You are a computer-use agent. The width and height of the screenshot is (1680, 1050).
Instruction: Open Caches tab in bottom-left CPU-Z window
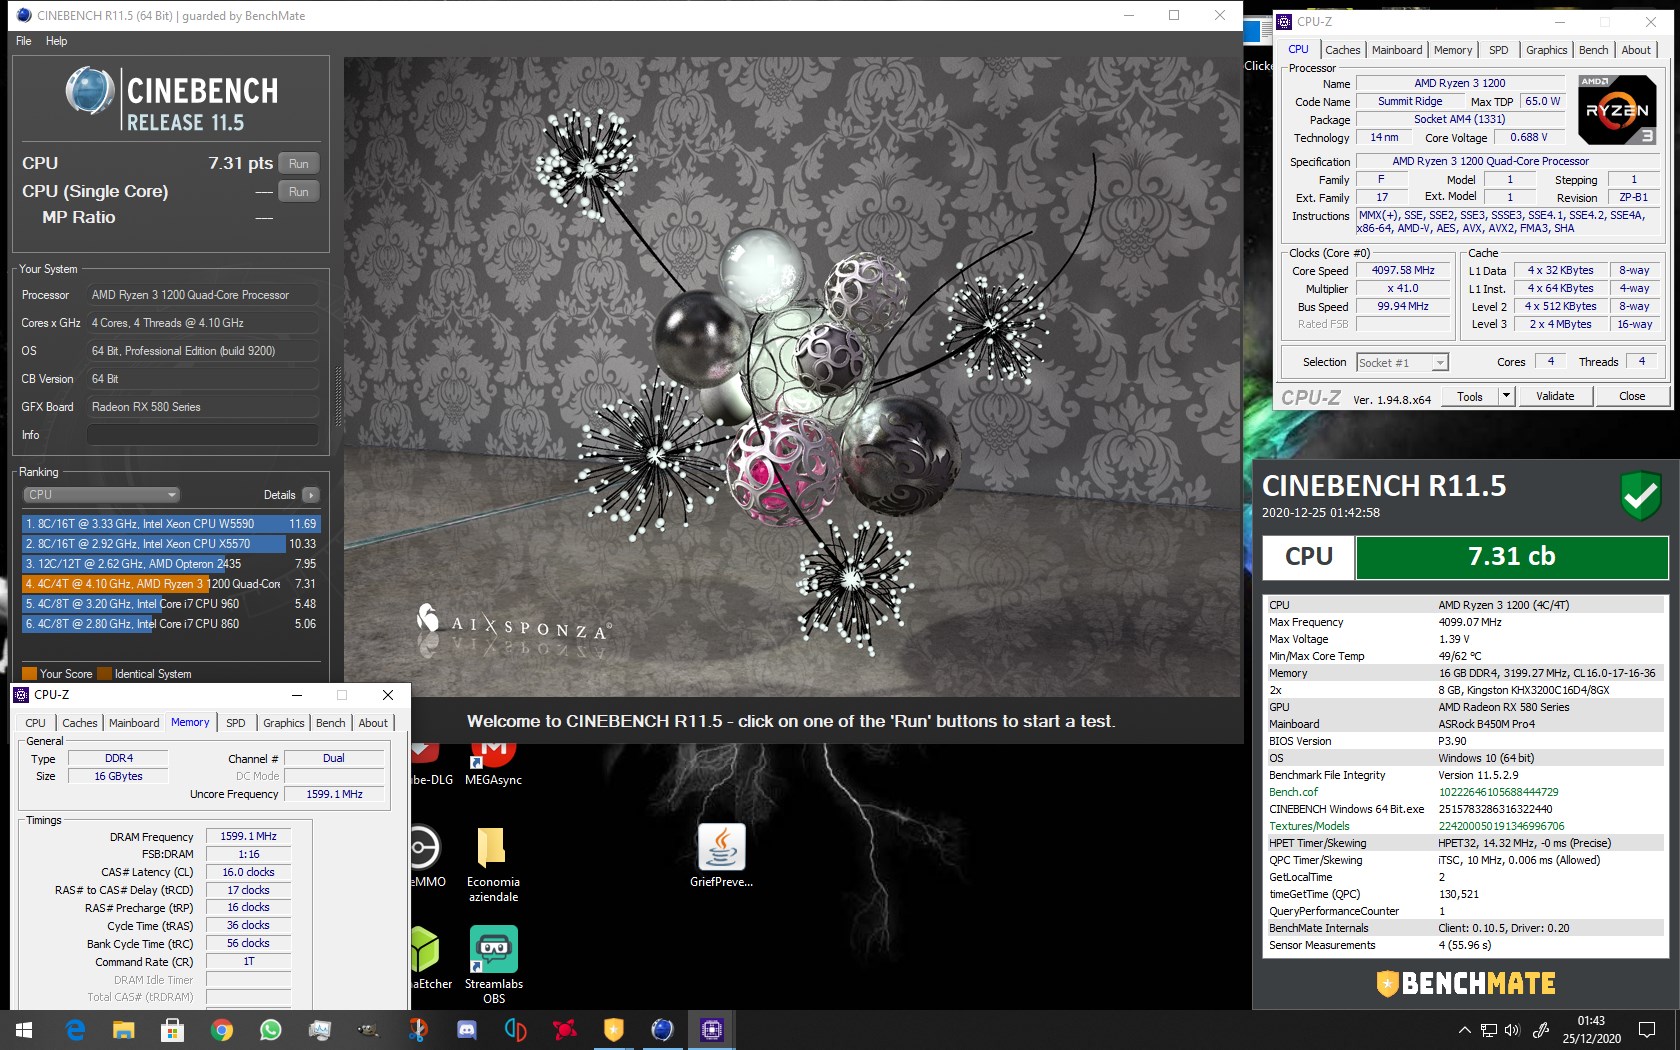[x=80, y=723]
